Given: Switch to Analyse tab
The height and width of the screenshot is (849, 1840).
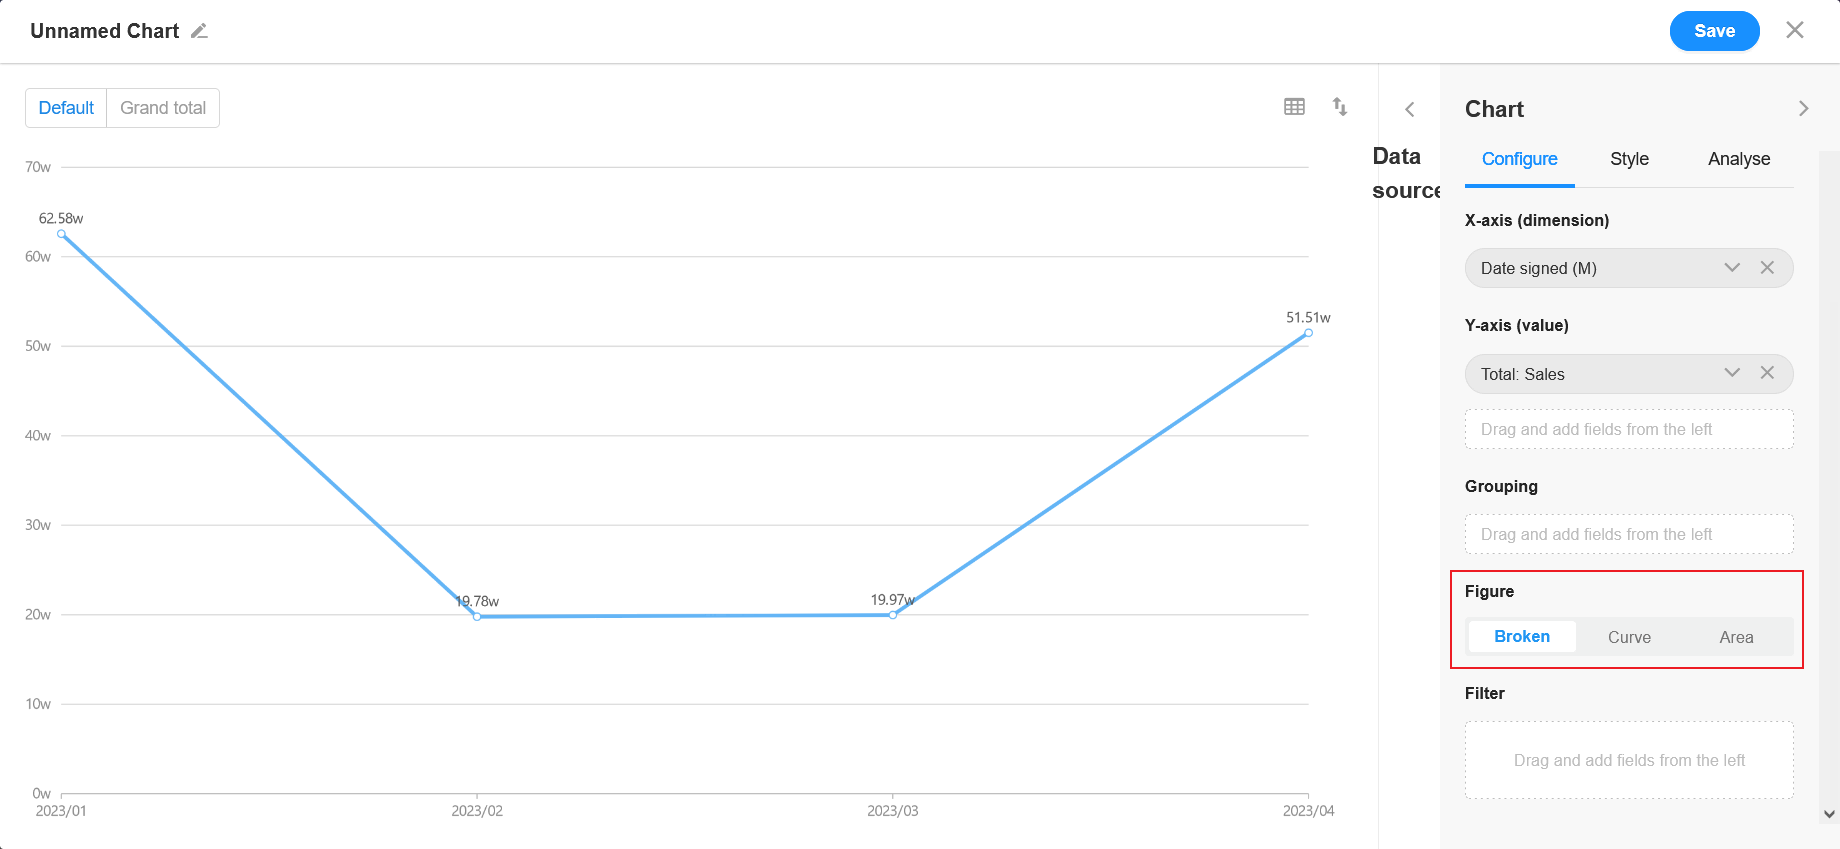Looking at the screenshot, I should 1739,159.
